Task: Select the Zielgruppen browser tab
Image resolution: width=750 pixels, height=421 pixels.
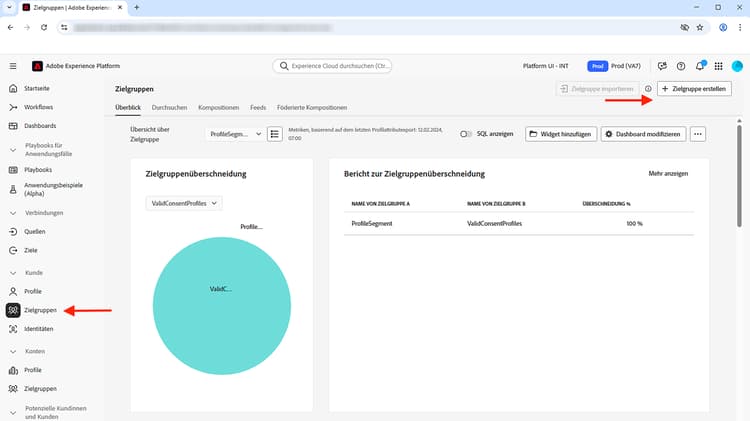Action: (72, 8)
